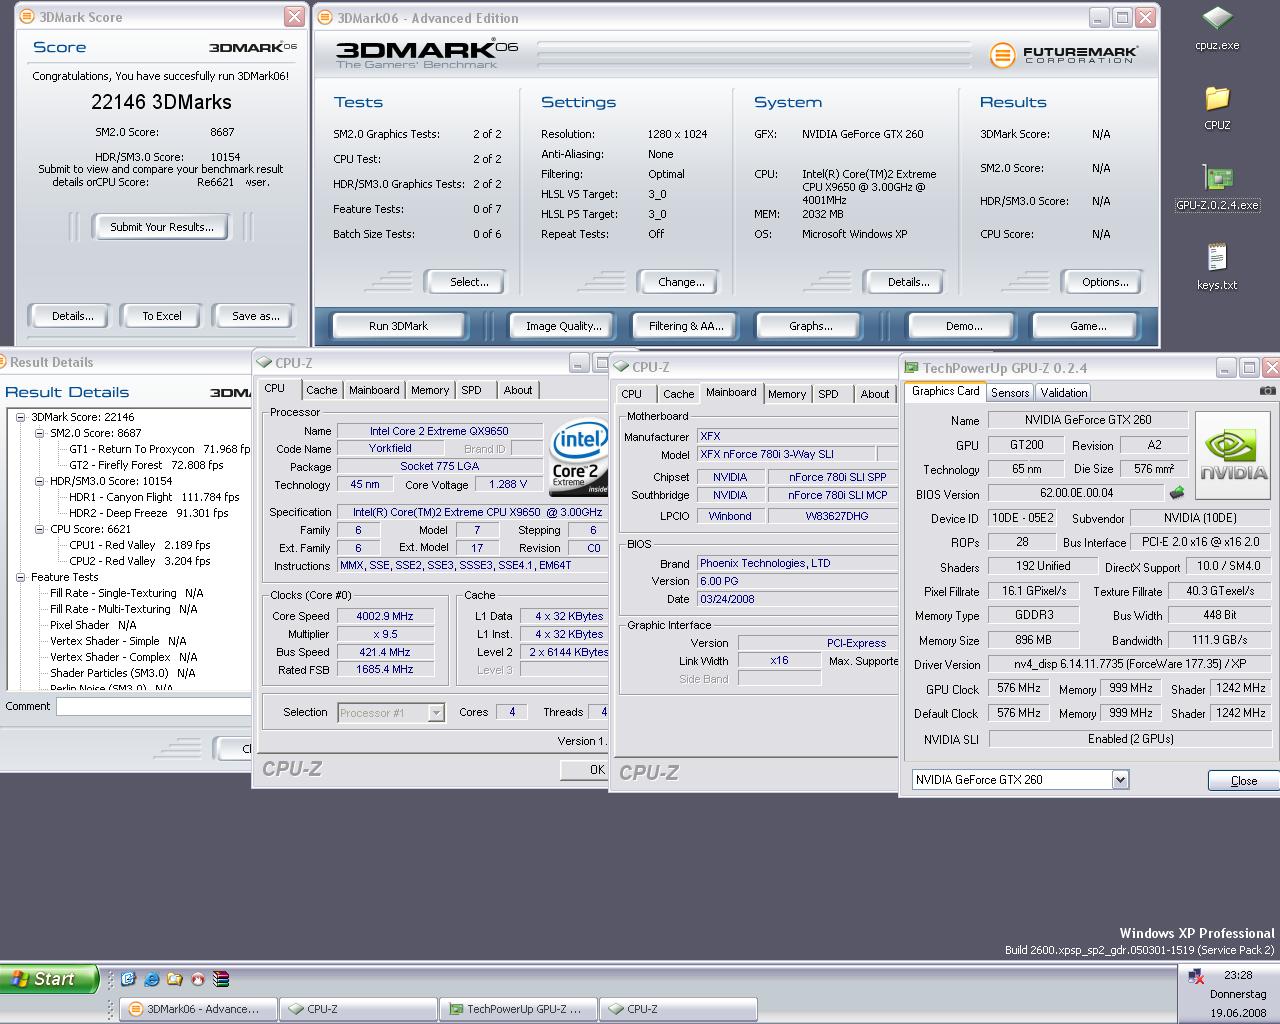Open Details under the System section

pyautogui.click(x=908, y=282)
